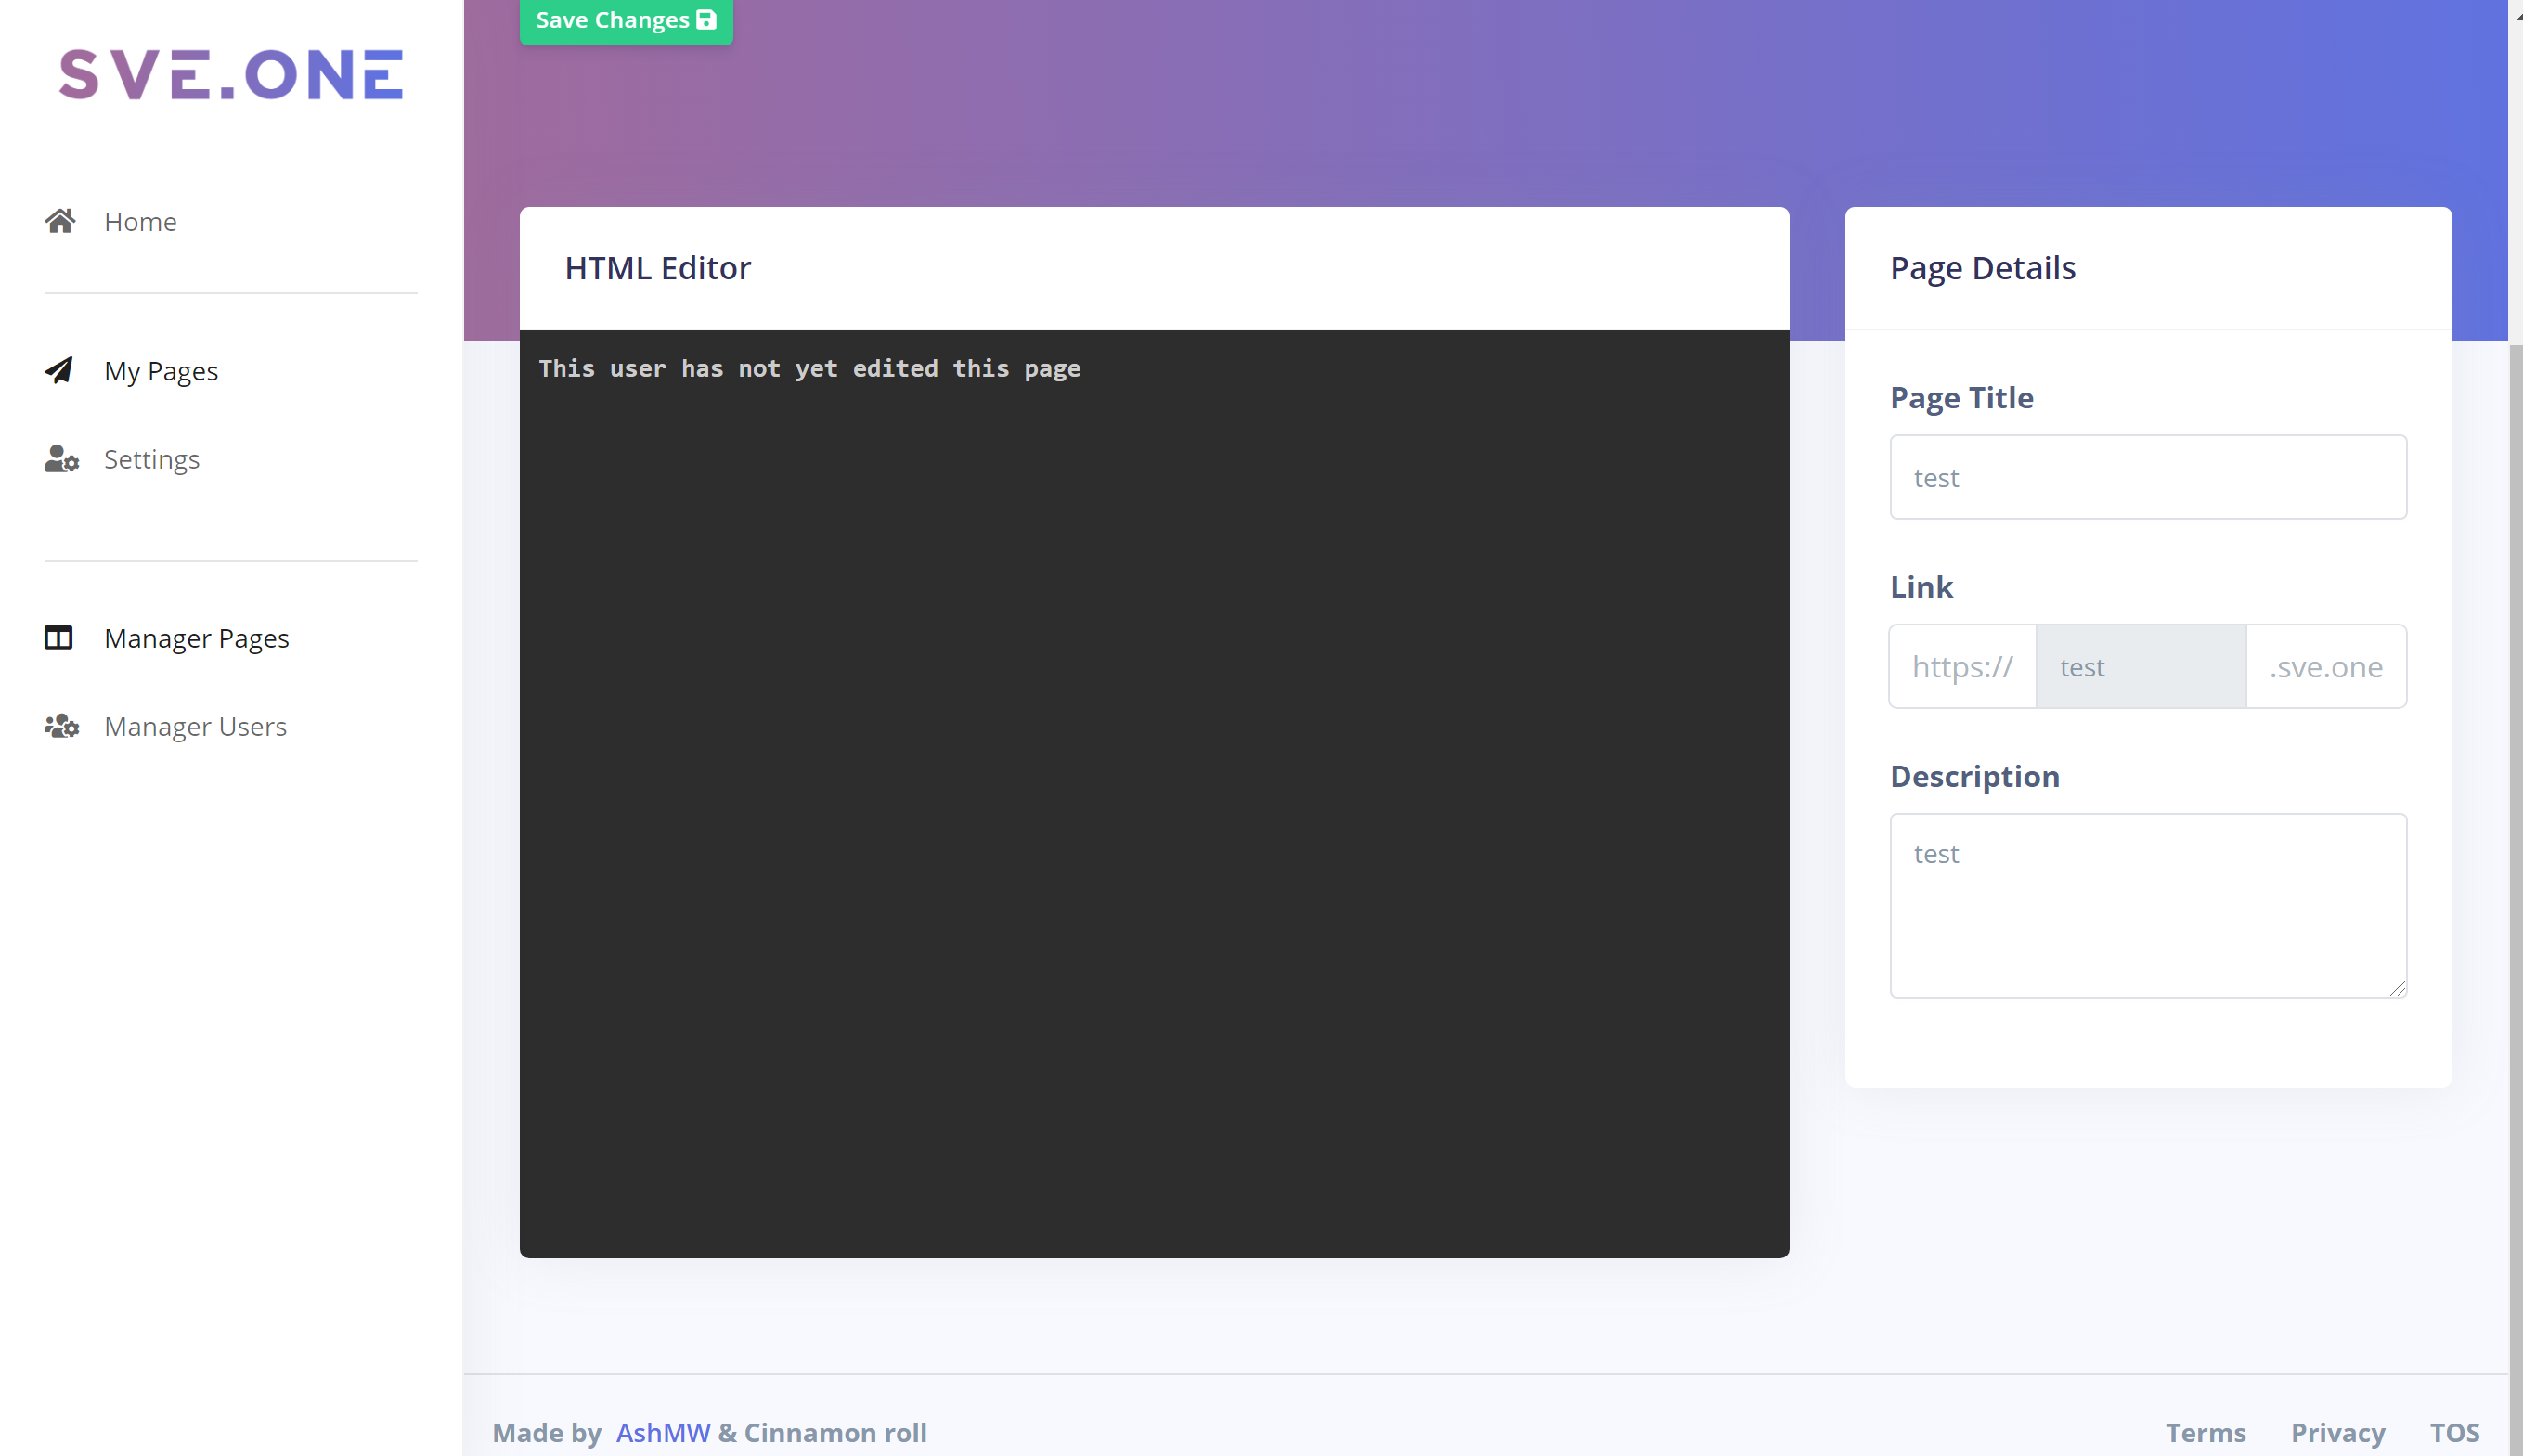
Task: Click the Settings user-gear icon
Action: pyautogui.click(x=61, y=459)
